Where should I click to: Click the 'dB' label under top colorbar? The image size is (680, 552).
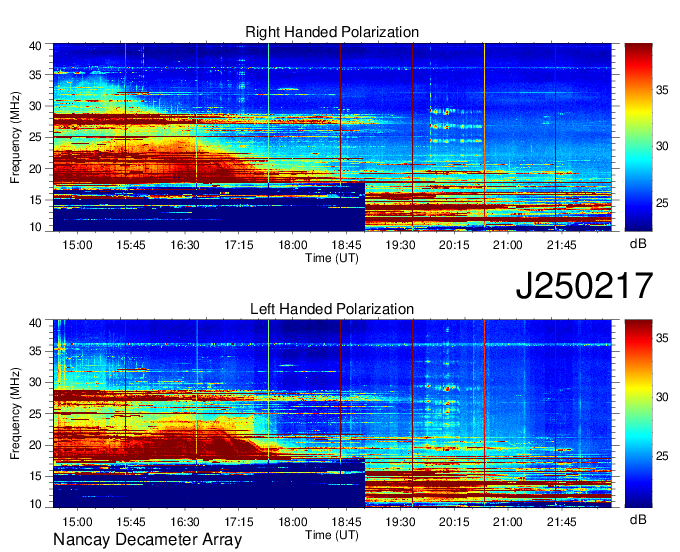638,243
